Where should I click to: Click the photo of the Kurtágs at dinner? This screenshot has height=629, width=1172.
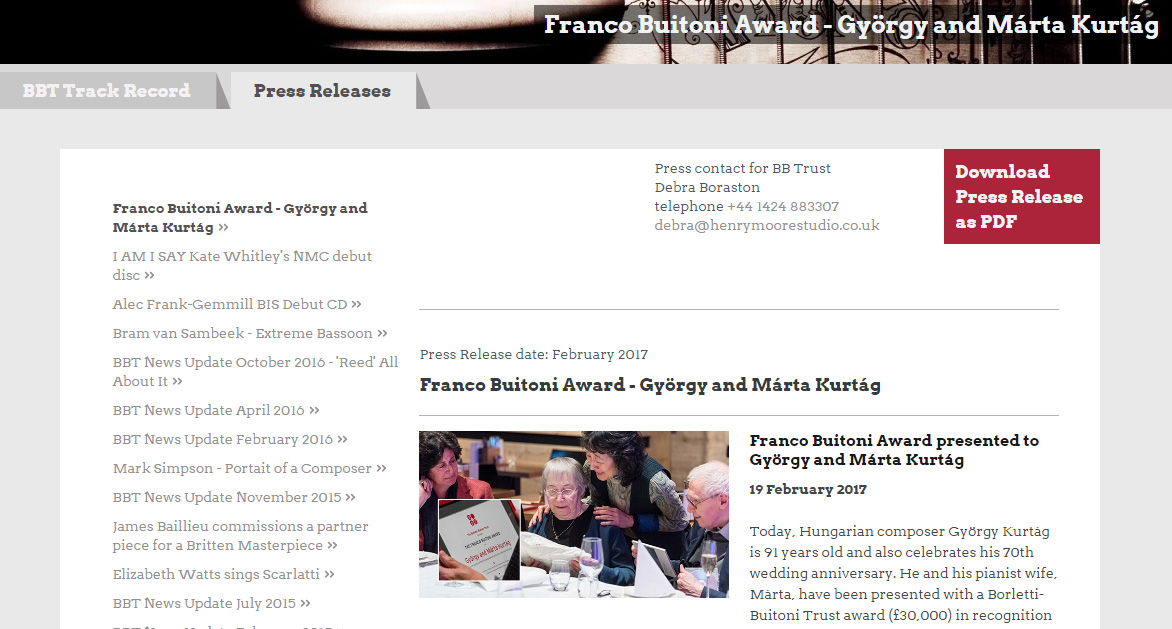pyautogui.click(x=573, y=514)
